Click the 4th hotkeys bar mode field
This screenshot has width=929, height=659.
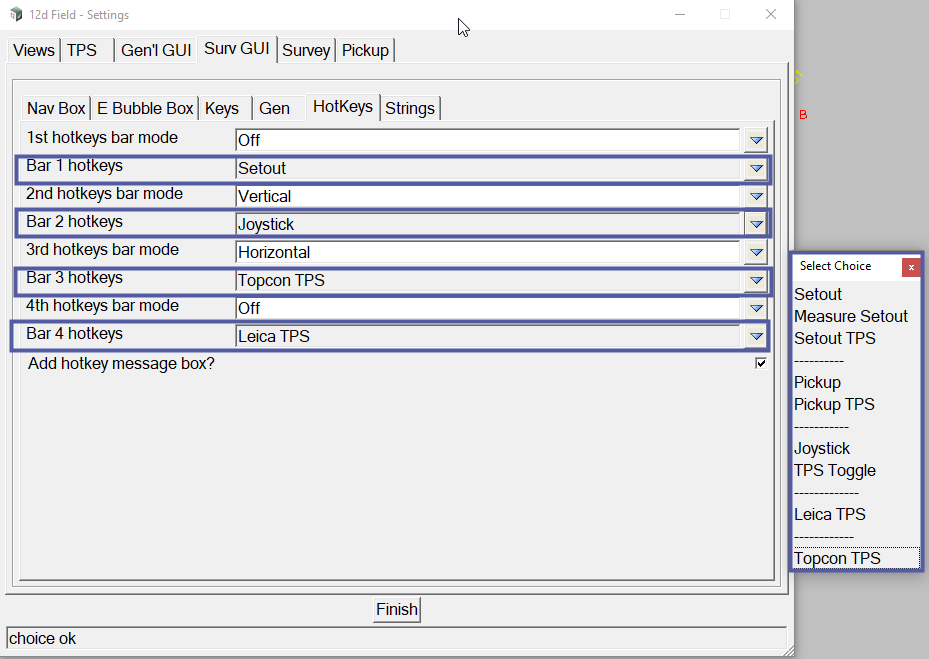click(x=488, y=308)
